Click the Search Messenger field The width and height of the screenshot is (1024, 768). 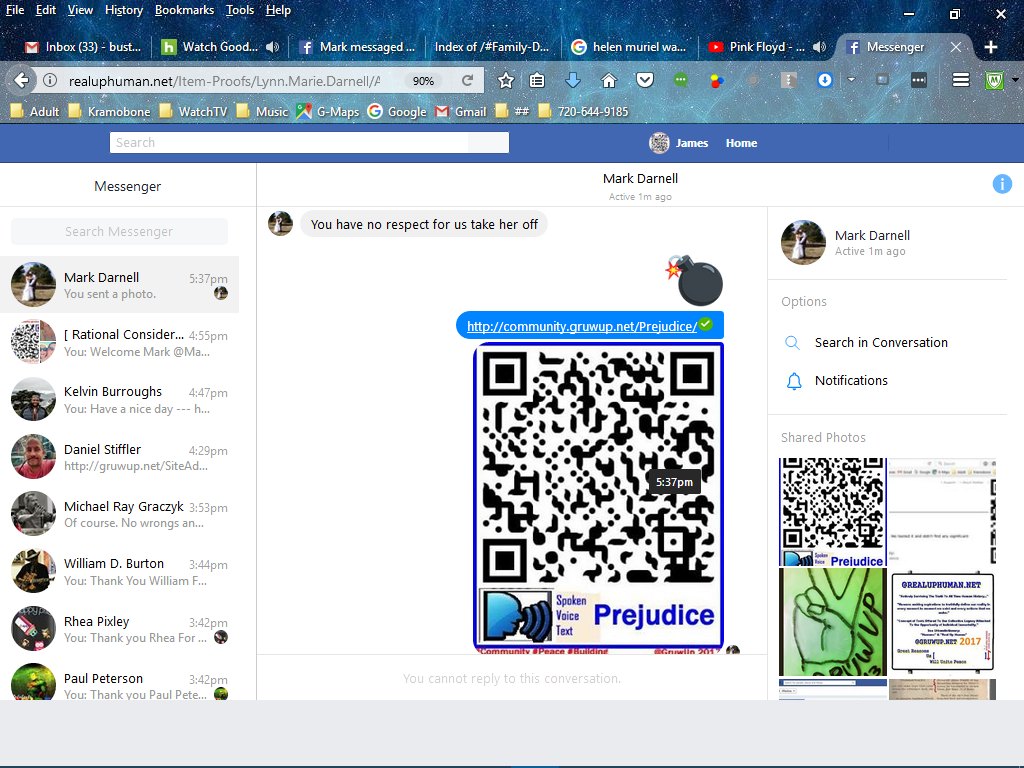pyautogui.click(x=120, y=231)
